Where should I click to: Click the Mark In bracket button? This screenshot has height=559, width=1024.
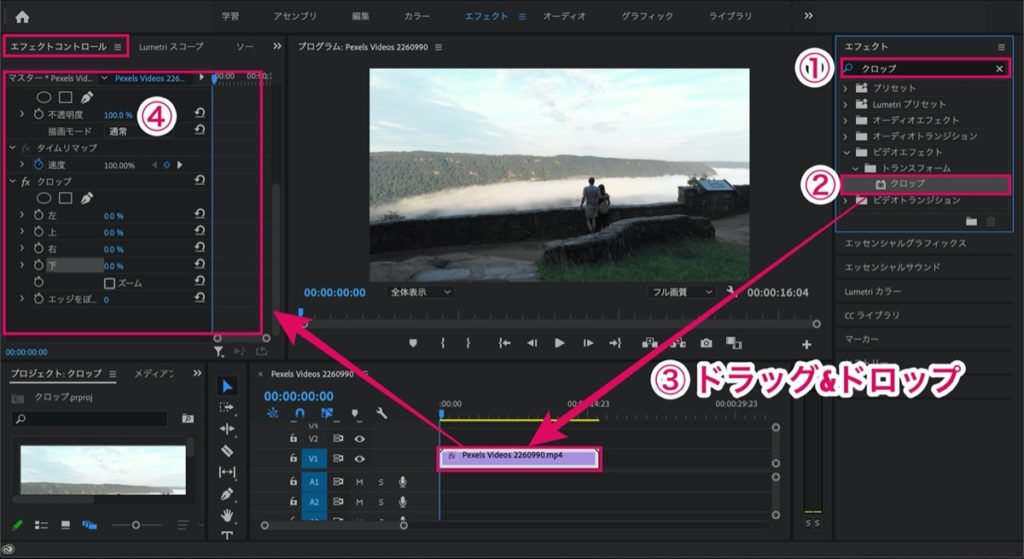pos(443,343)
